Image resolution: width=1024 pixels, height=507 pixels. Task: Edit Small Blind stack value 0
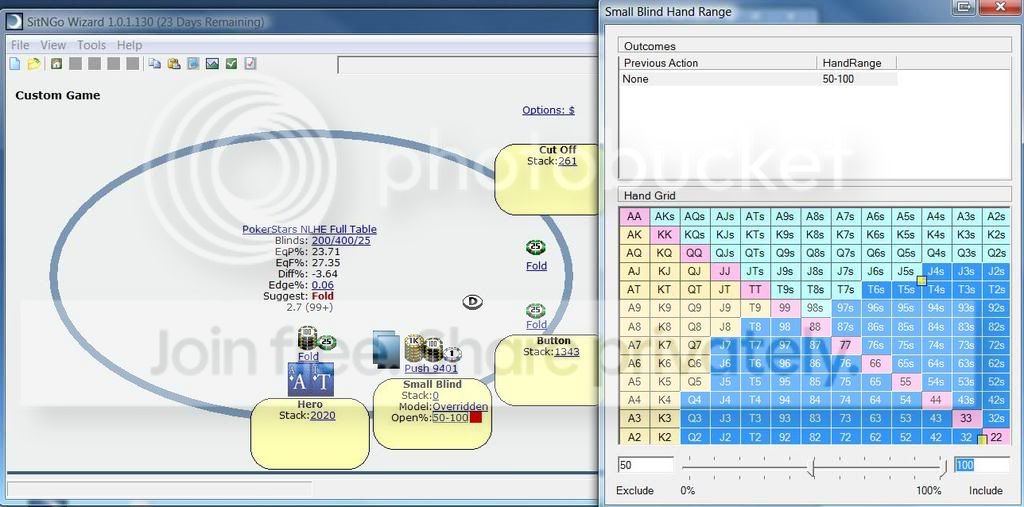(x=436, y=395)
